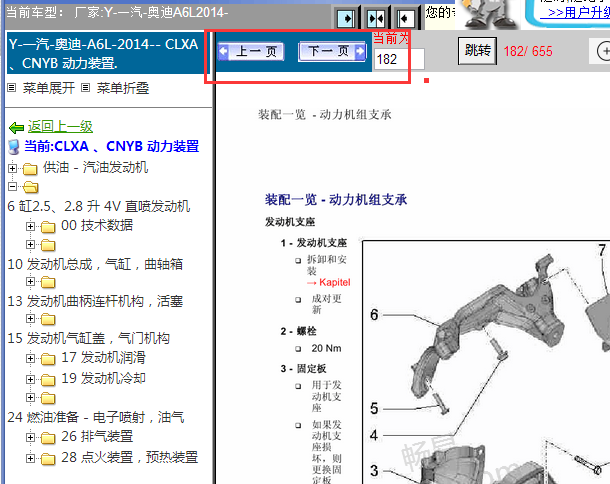
Task: Select 供油 - 汽油发动机 tree item
Action: pyautogui.click(x=96, y=167)
